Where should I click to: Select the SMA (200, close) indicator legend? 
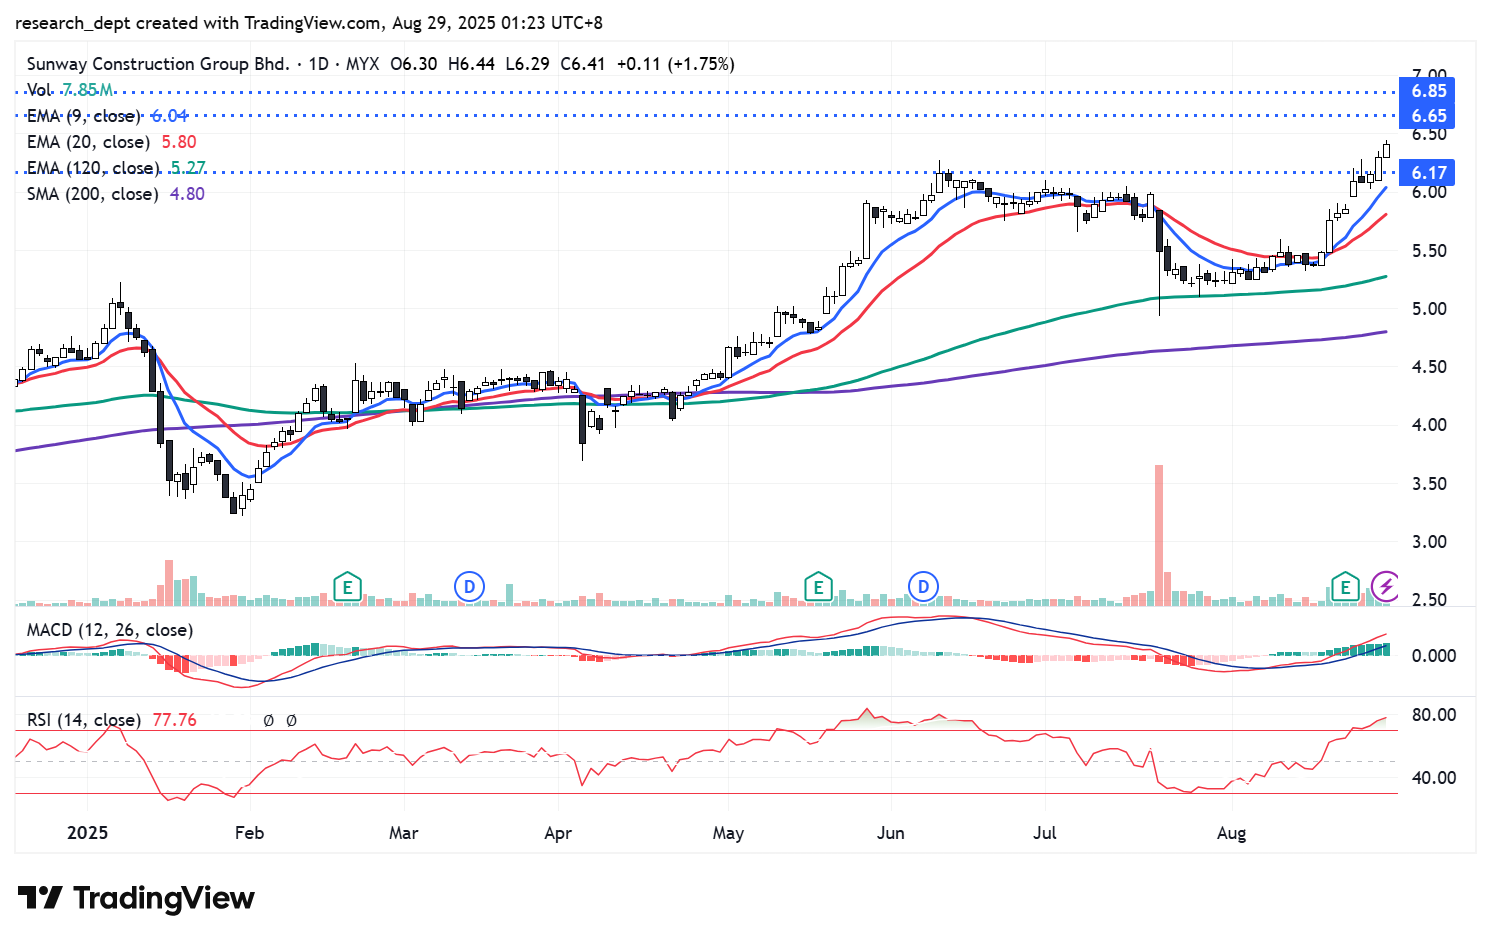tap(115, 194)
